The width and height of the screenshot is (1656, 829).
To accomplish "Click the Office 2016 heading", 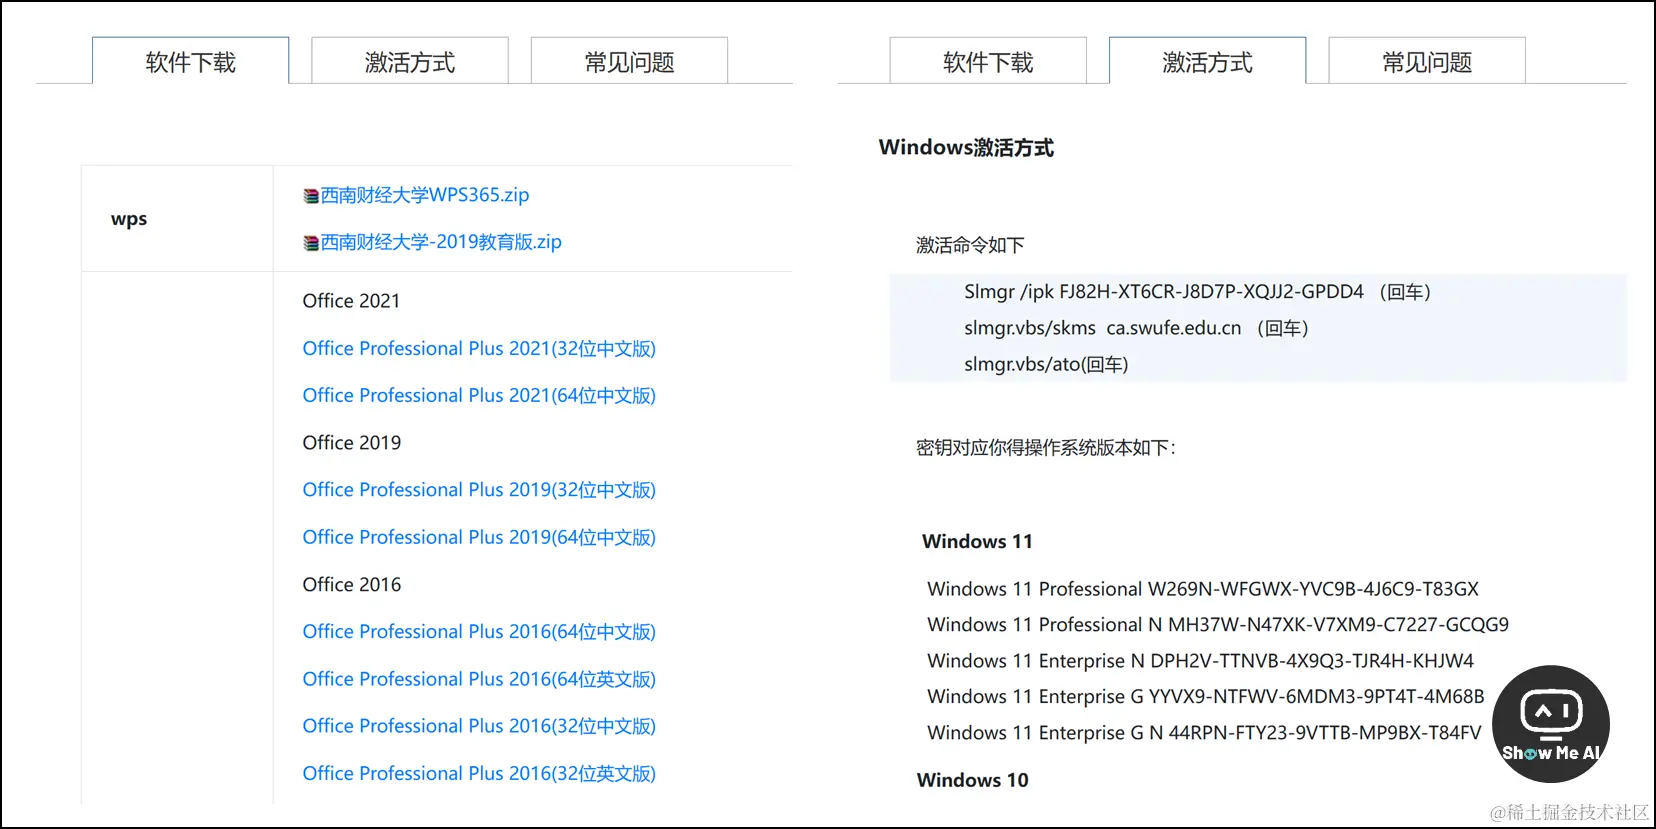I will (352, 584).
